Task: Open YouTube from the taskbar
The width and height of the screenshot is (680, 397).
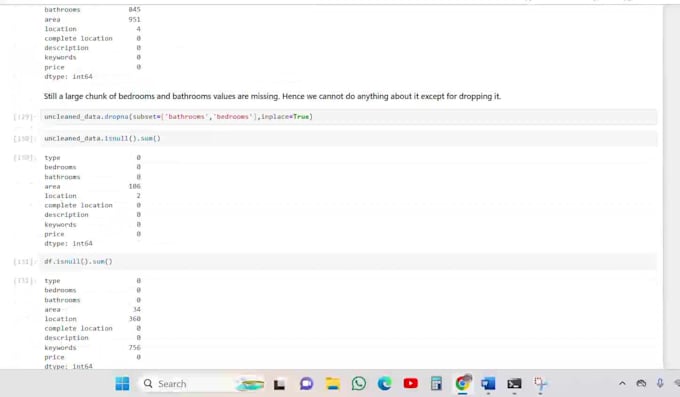Action: [410, 384]
